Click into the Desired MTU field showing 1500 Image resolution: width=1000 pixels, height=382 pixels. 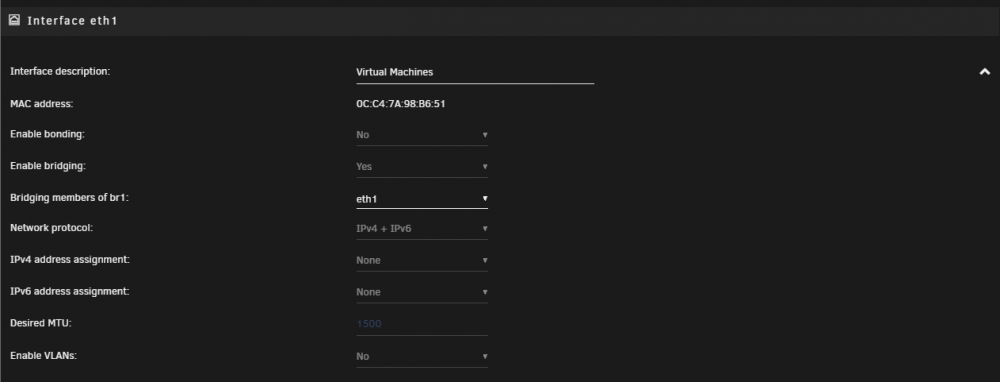[422, 324]
